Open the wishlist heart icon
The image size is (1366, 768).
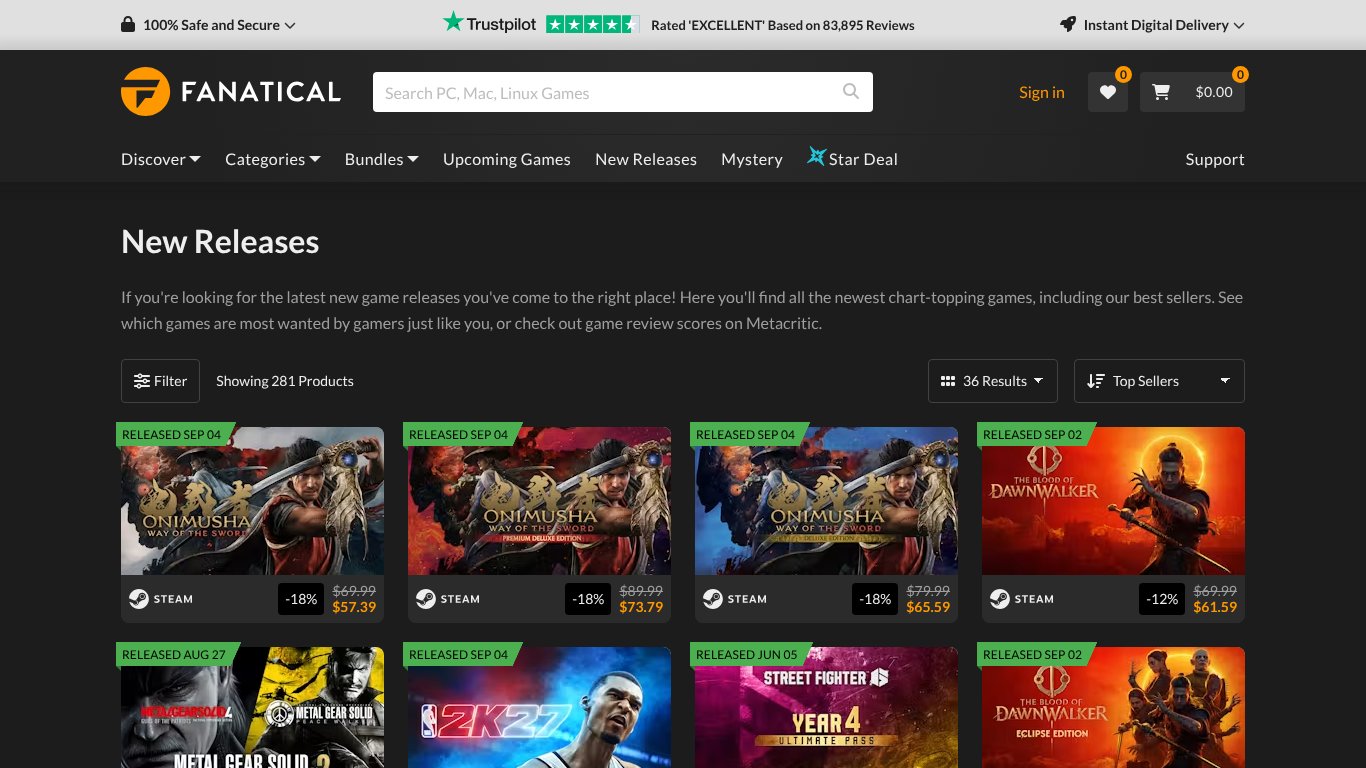coord(1108,92)
